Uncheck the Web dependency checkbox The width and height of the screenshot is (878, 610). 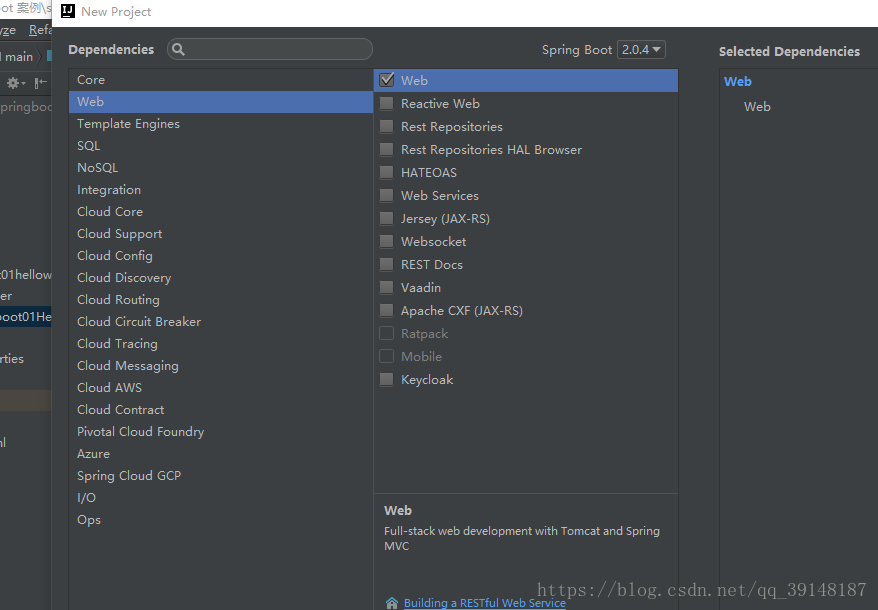[x=386, y=80]
